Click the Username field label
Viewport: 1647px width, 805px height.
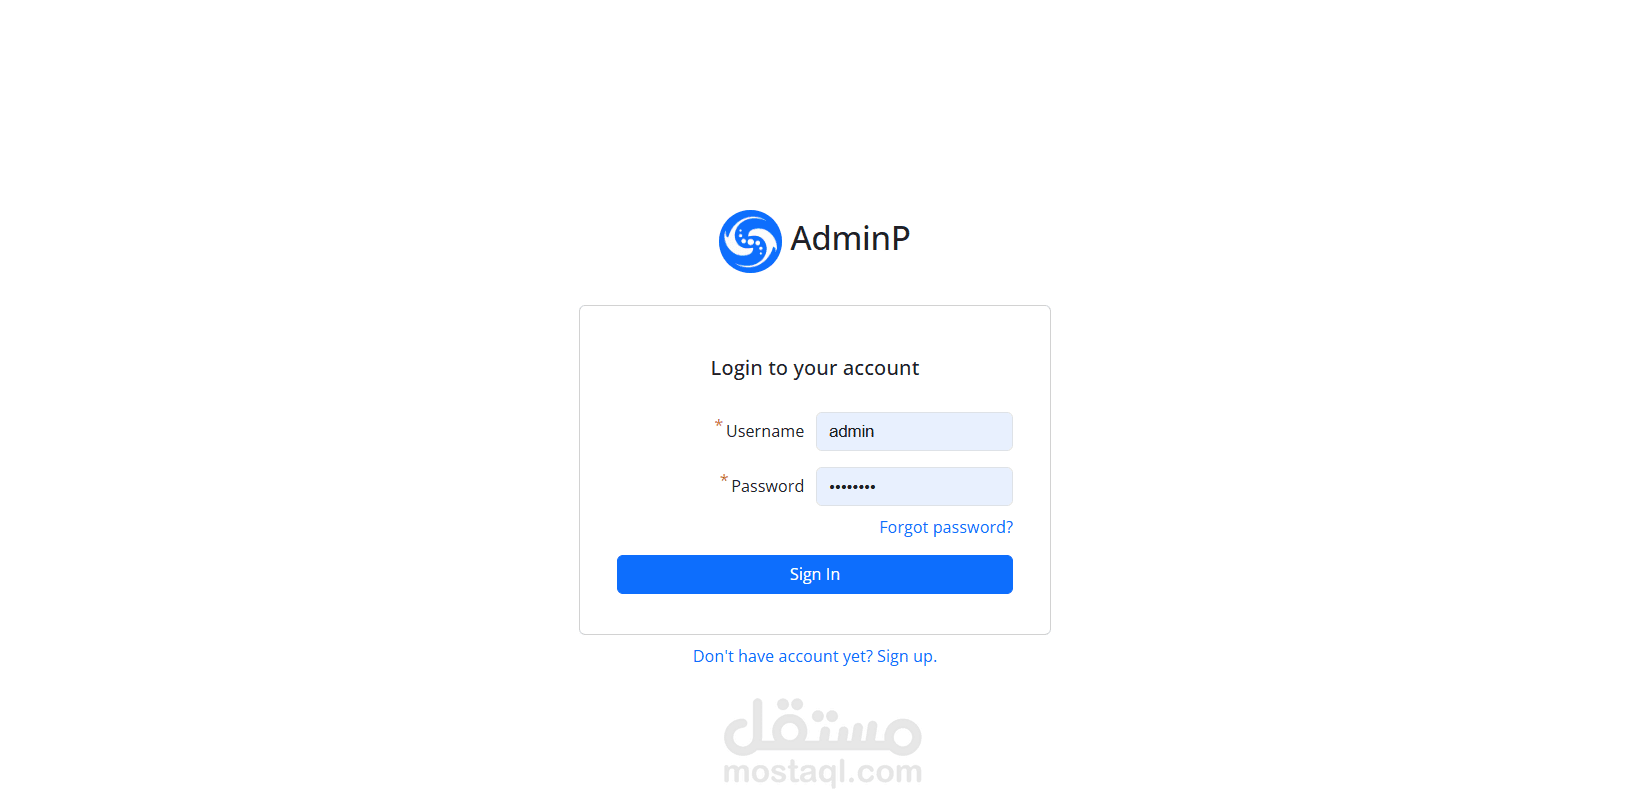coord(764,431)
